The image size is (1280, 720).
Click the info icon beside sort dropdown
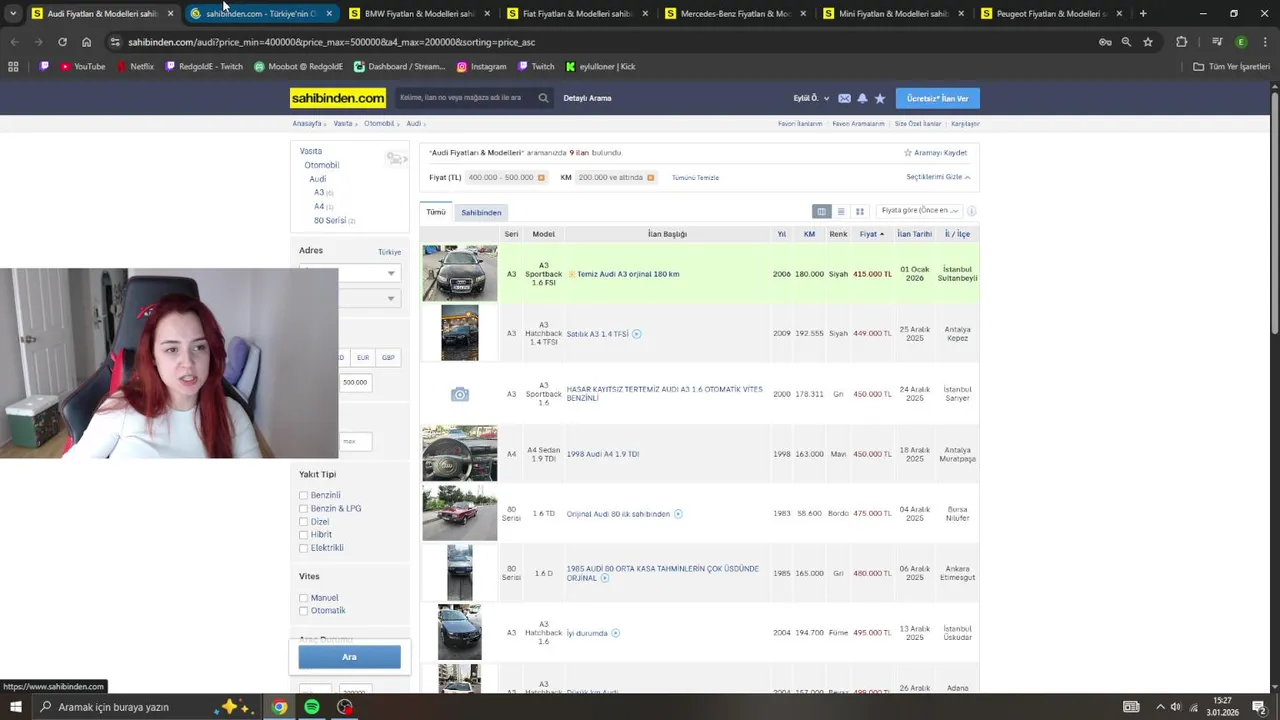point(971,211)
